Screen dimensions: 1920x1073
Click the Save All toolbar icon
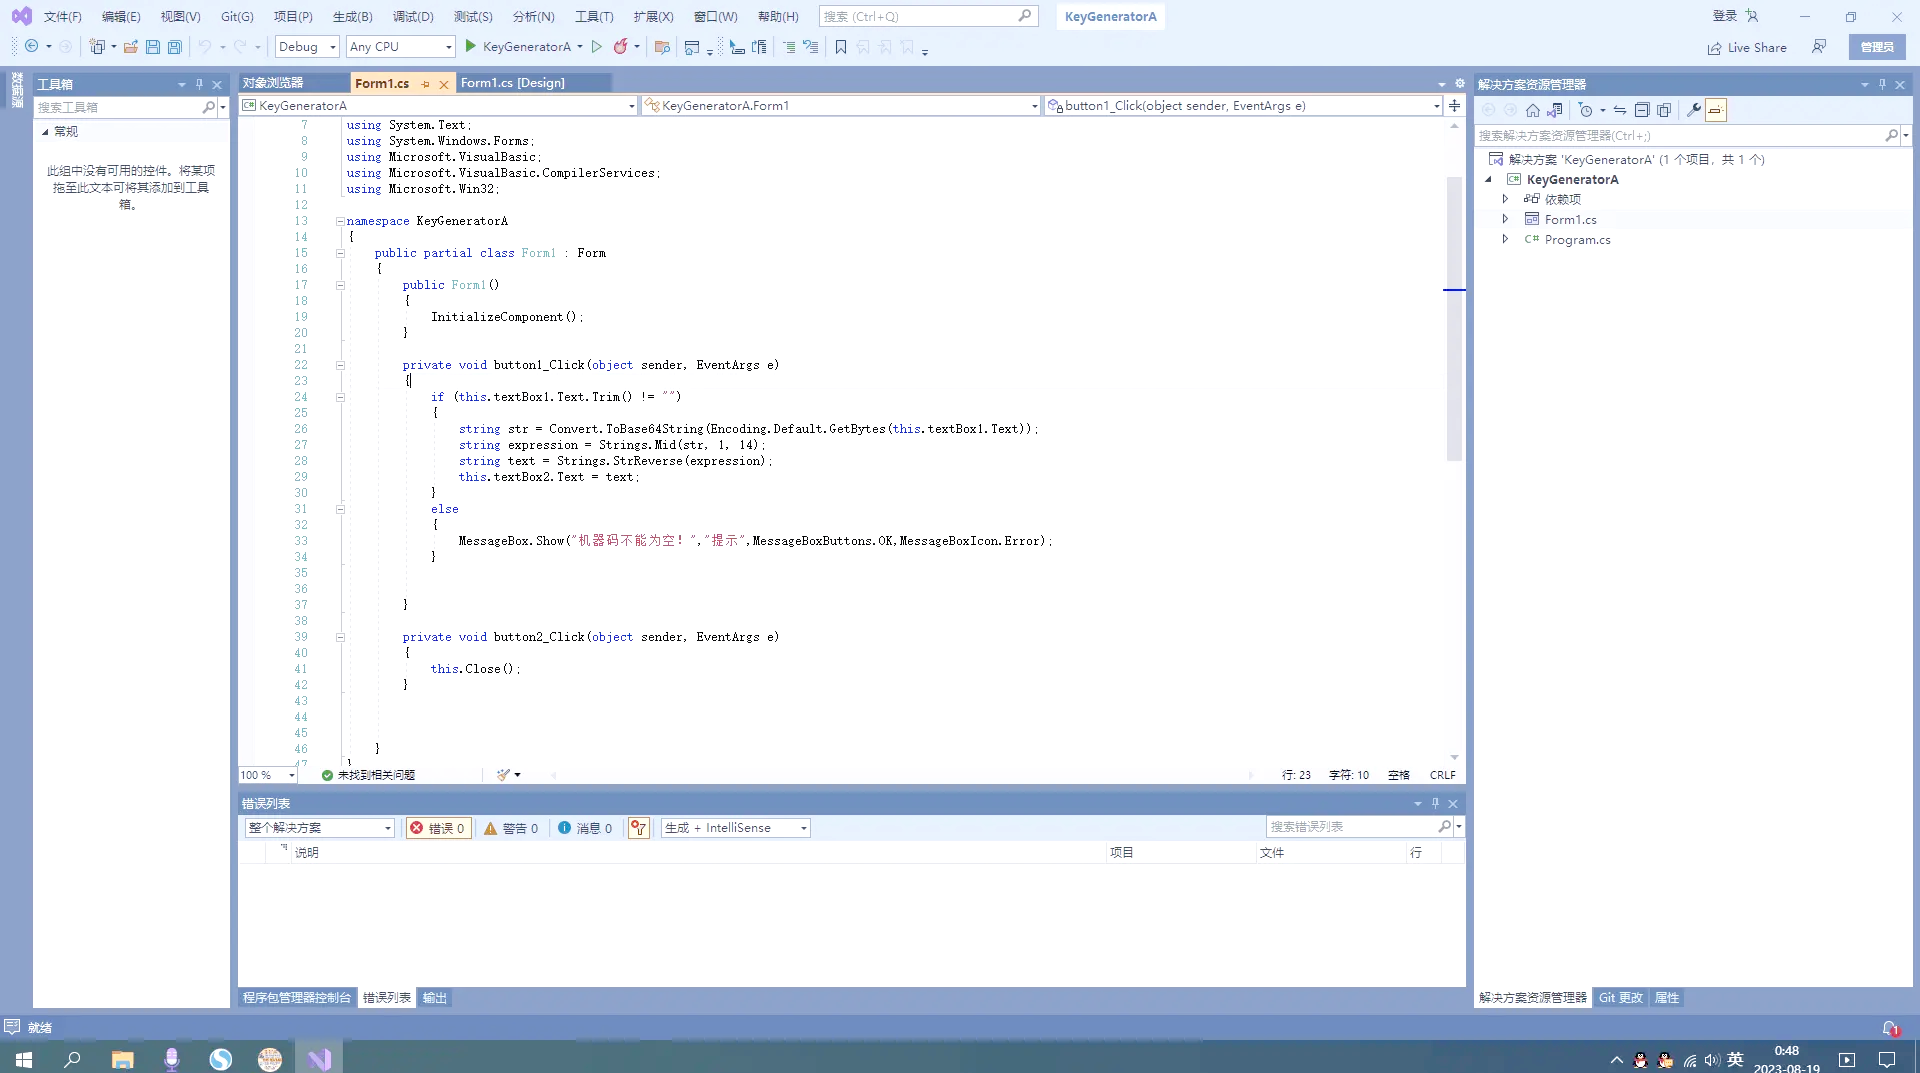175,47
